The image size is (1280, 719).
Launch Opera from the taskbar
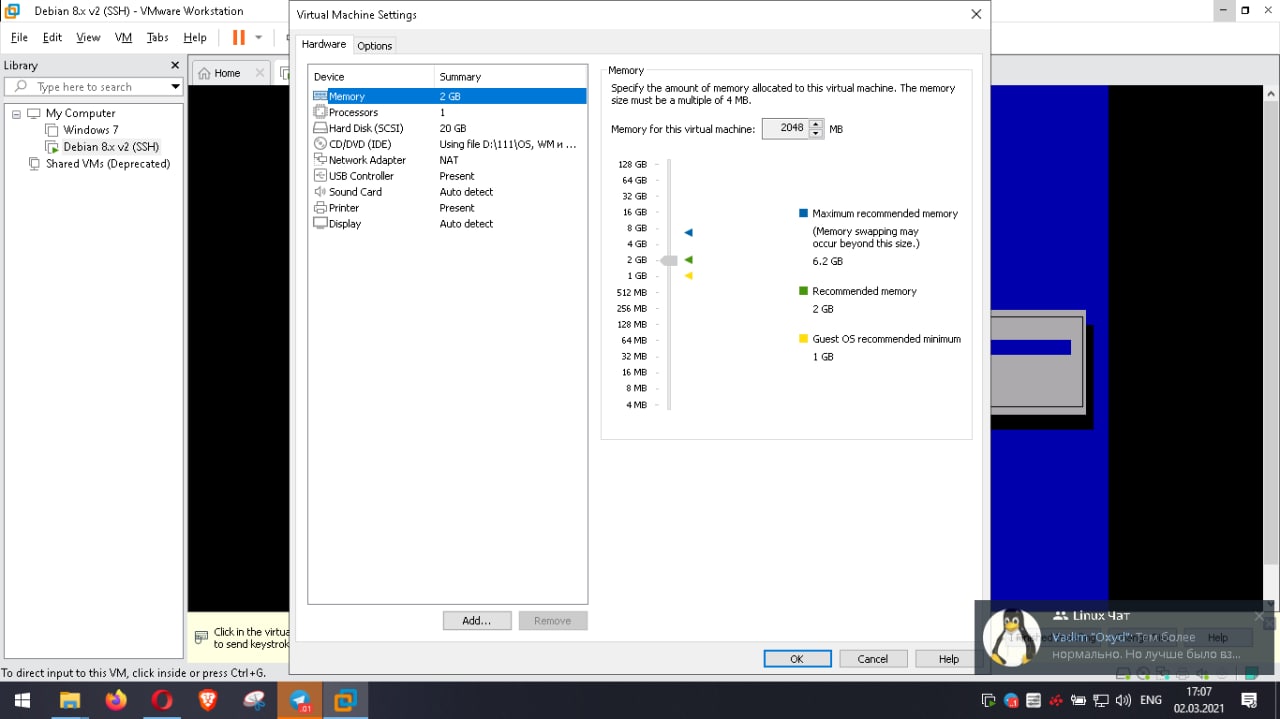162,700
